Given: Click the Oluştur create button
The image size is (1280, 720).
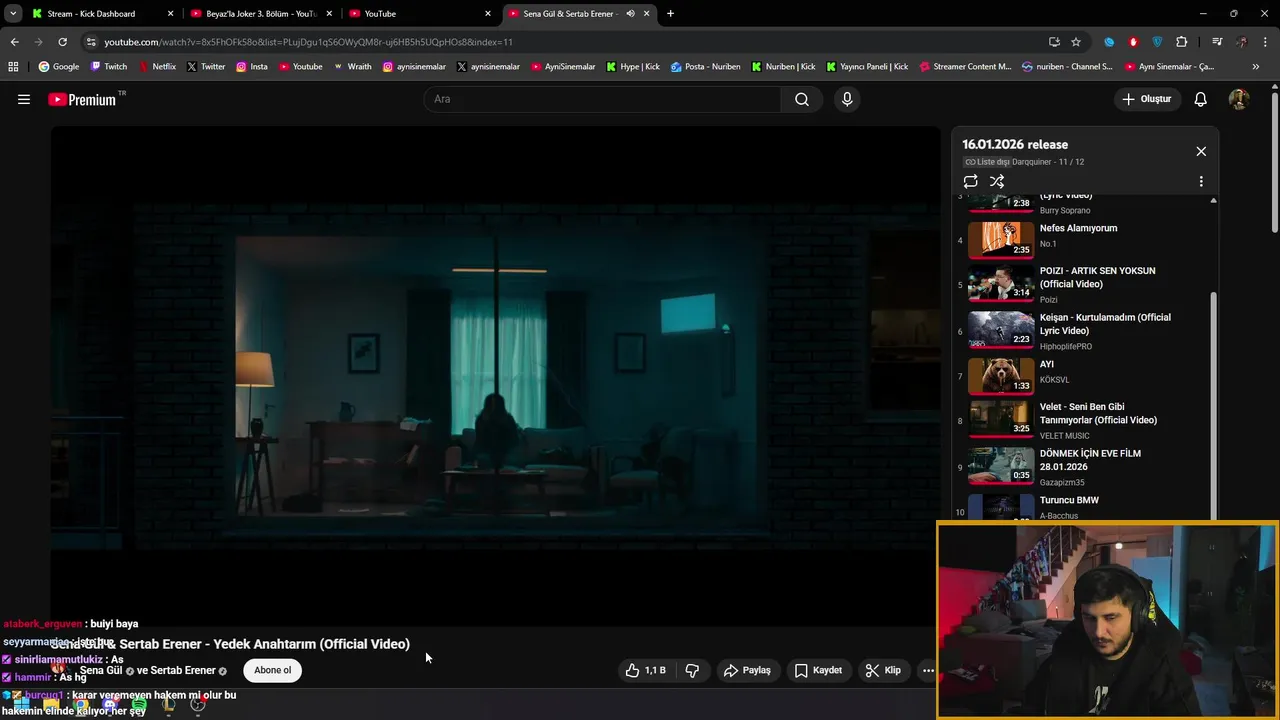Looking at the screenshot, I should [1146, 99].
